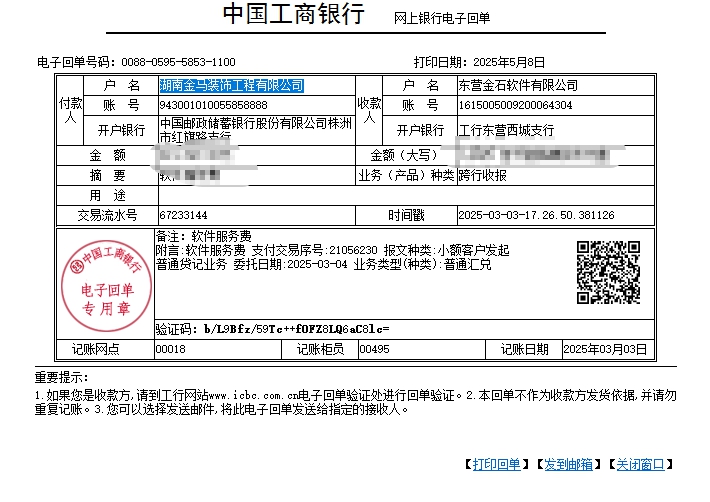Click bookkeeping branch value 00018
Screen dimensions: 710x502
coord(171,349)
